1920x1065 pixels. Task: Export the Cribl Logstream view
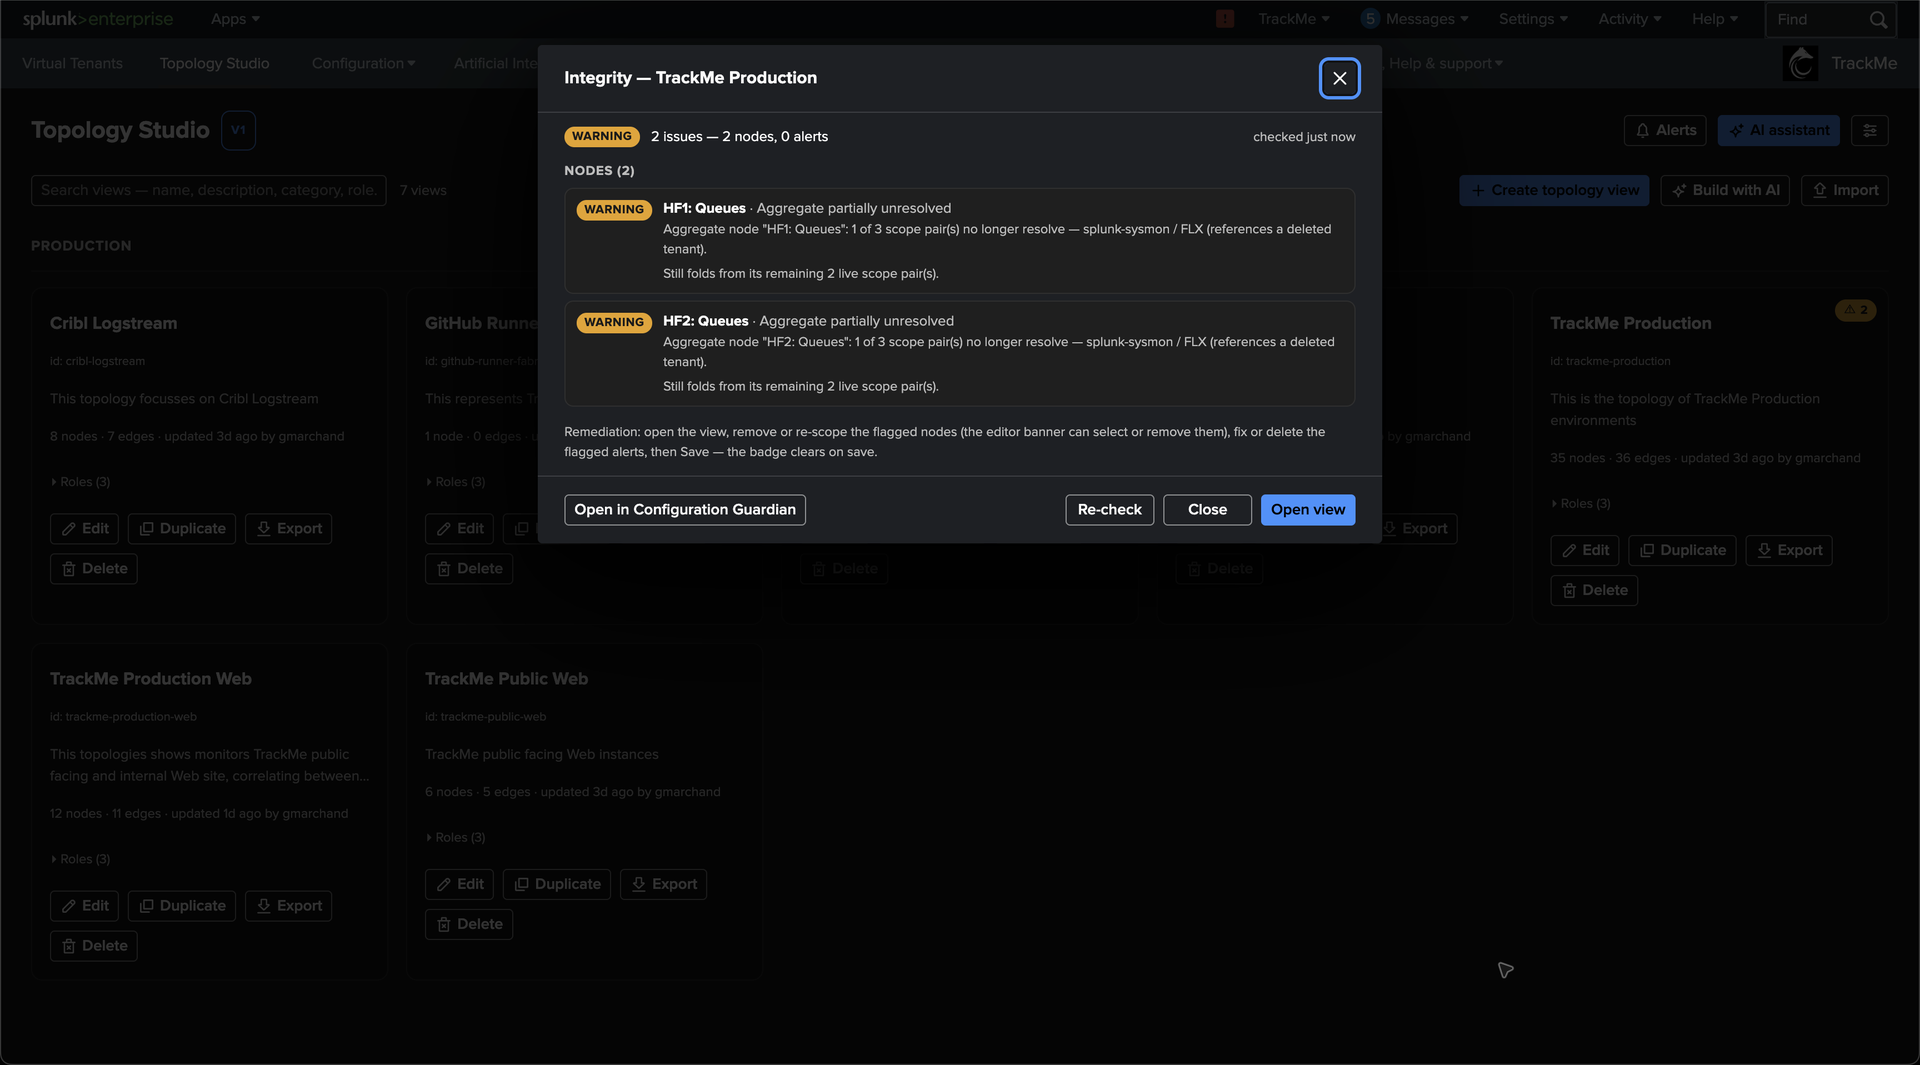coord(288,528)
